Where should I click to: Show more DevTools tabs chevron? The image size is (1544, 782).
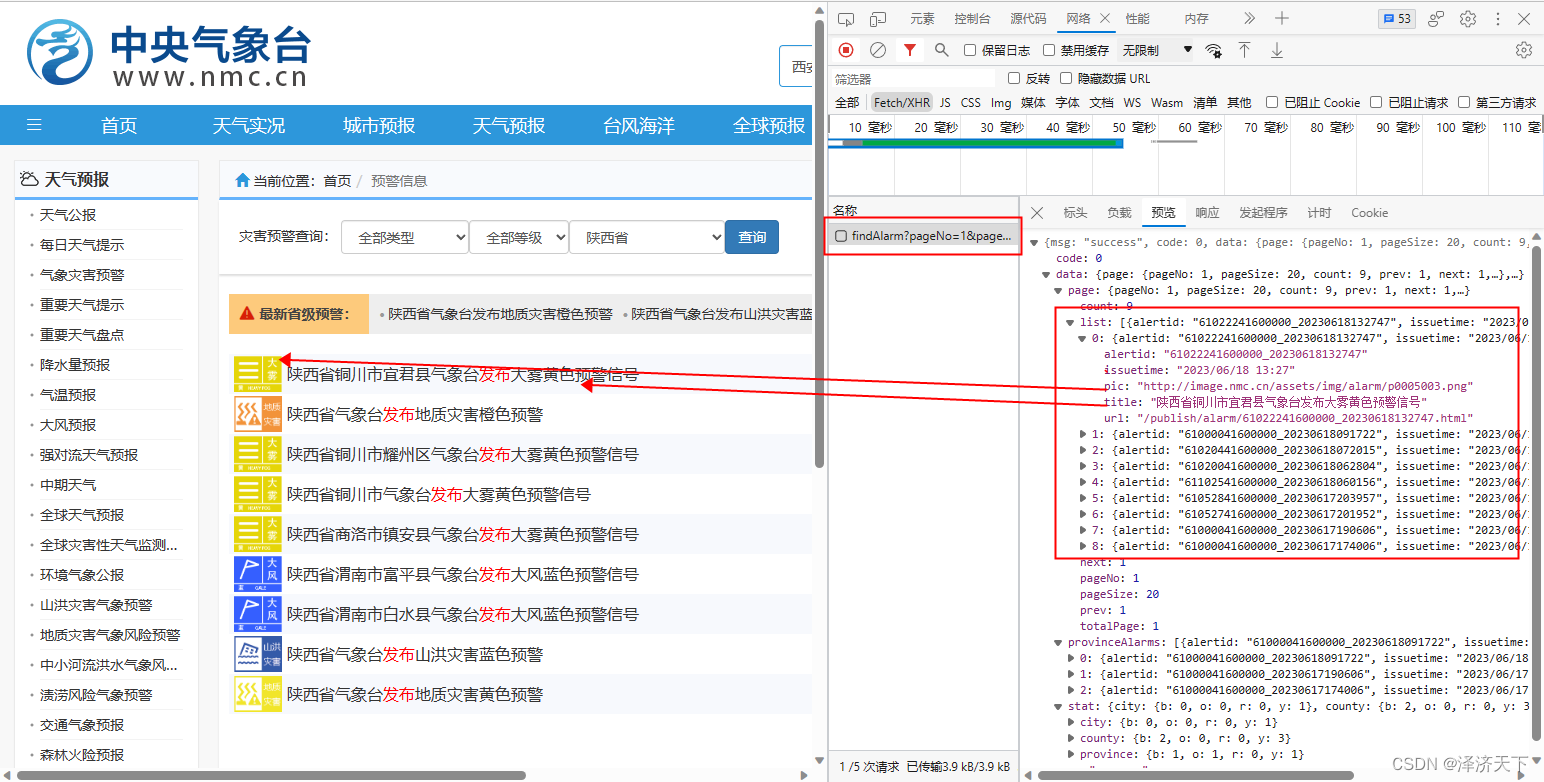click(x=1250, y=19)
